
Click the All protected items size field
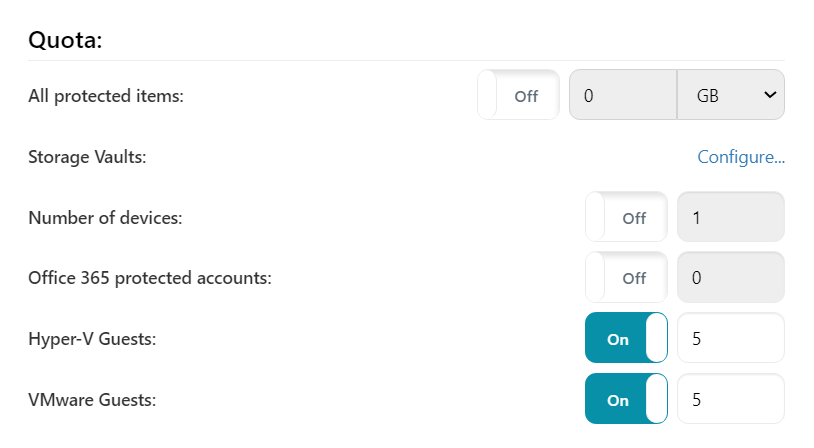coord(622,96)
